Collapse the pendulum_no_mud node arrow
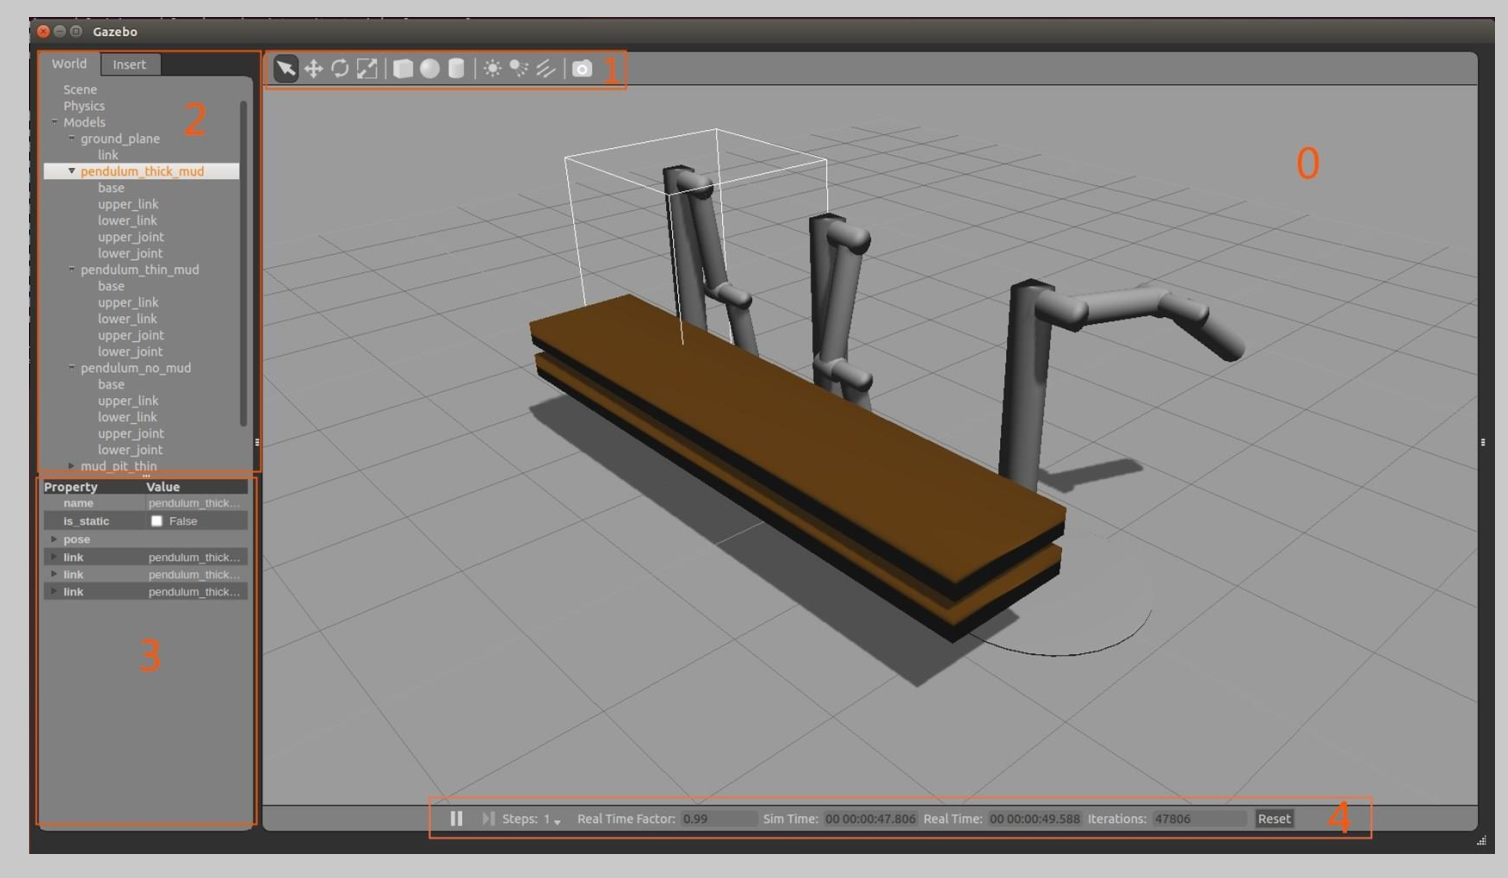This screenshot has height=878, width=1508. coord(72,367)
